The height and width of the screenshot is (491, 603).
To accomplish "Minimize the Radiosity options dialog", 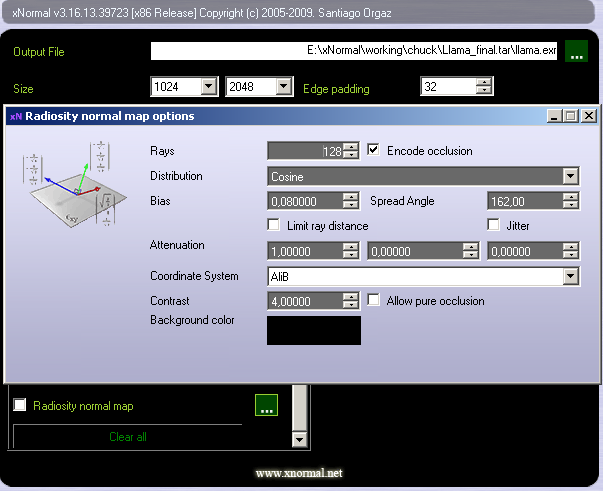I will pos(555,116).
